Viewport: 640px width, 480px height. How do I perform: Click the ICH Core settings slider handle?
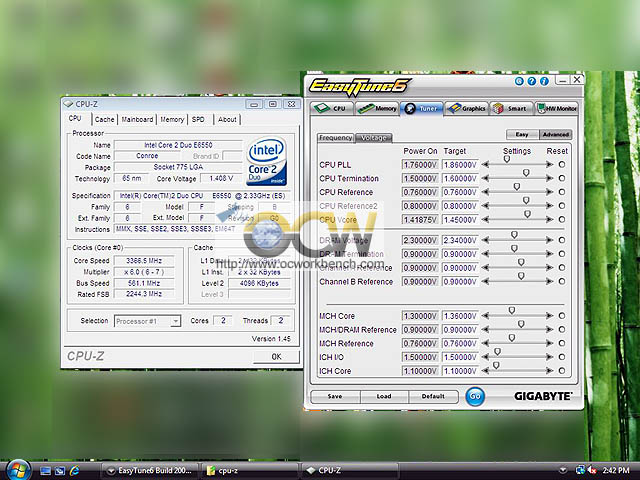tap(496, 366)
